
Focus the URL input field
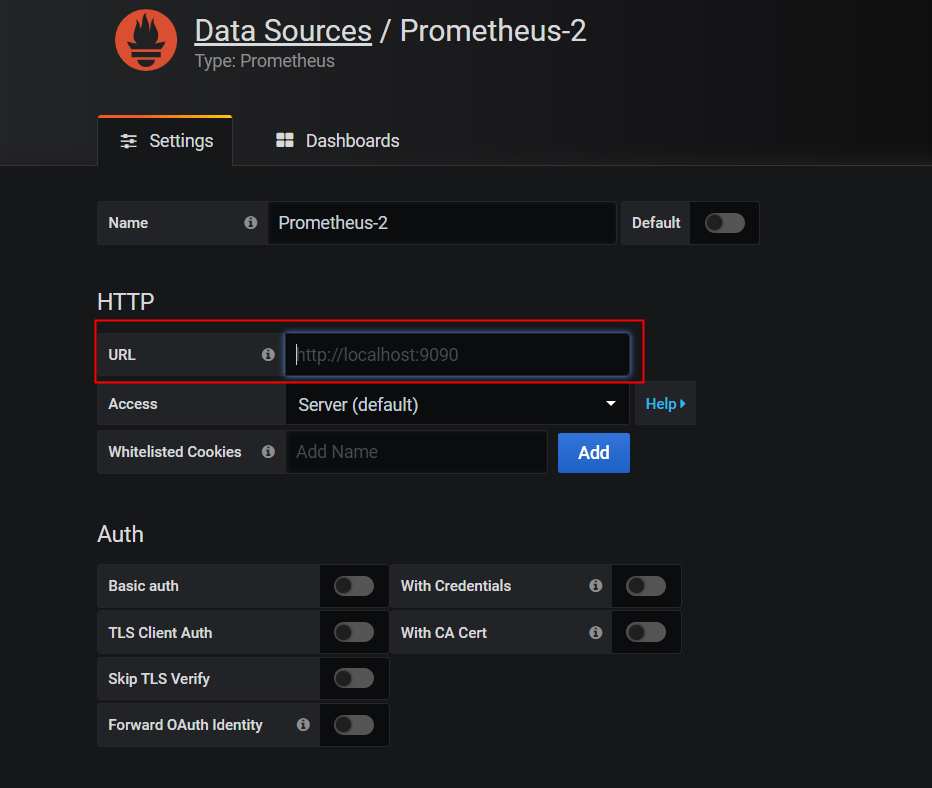(457, 355)
